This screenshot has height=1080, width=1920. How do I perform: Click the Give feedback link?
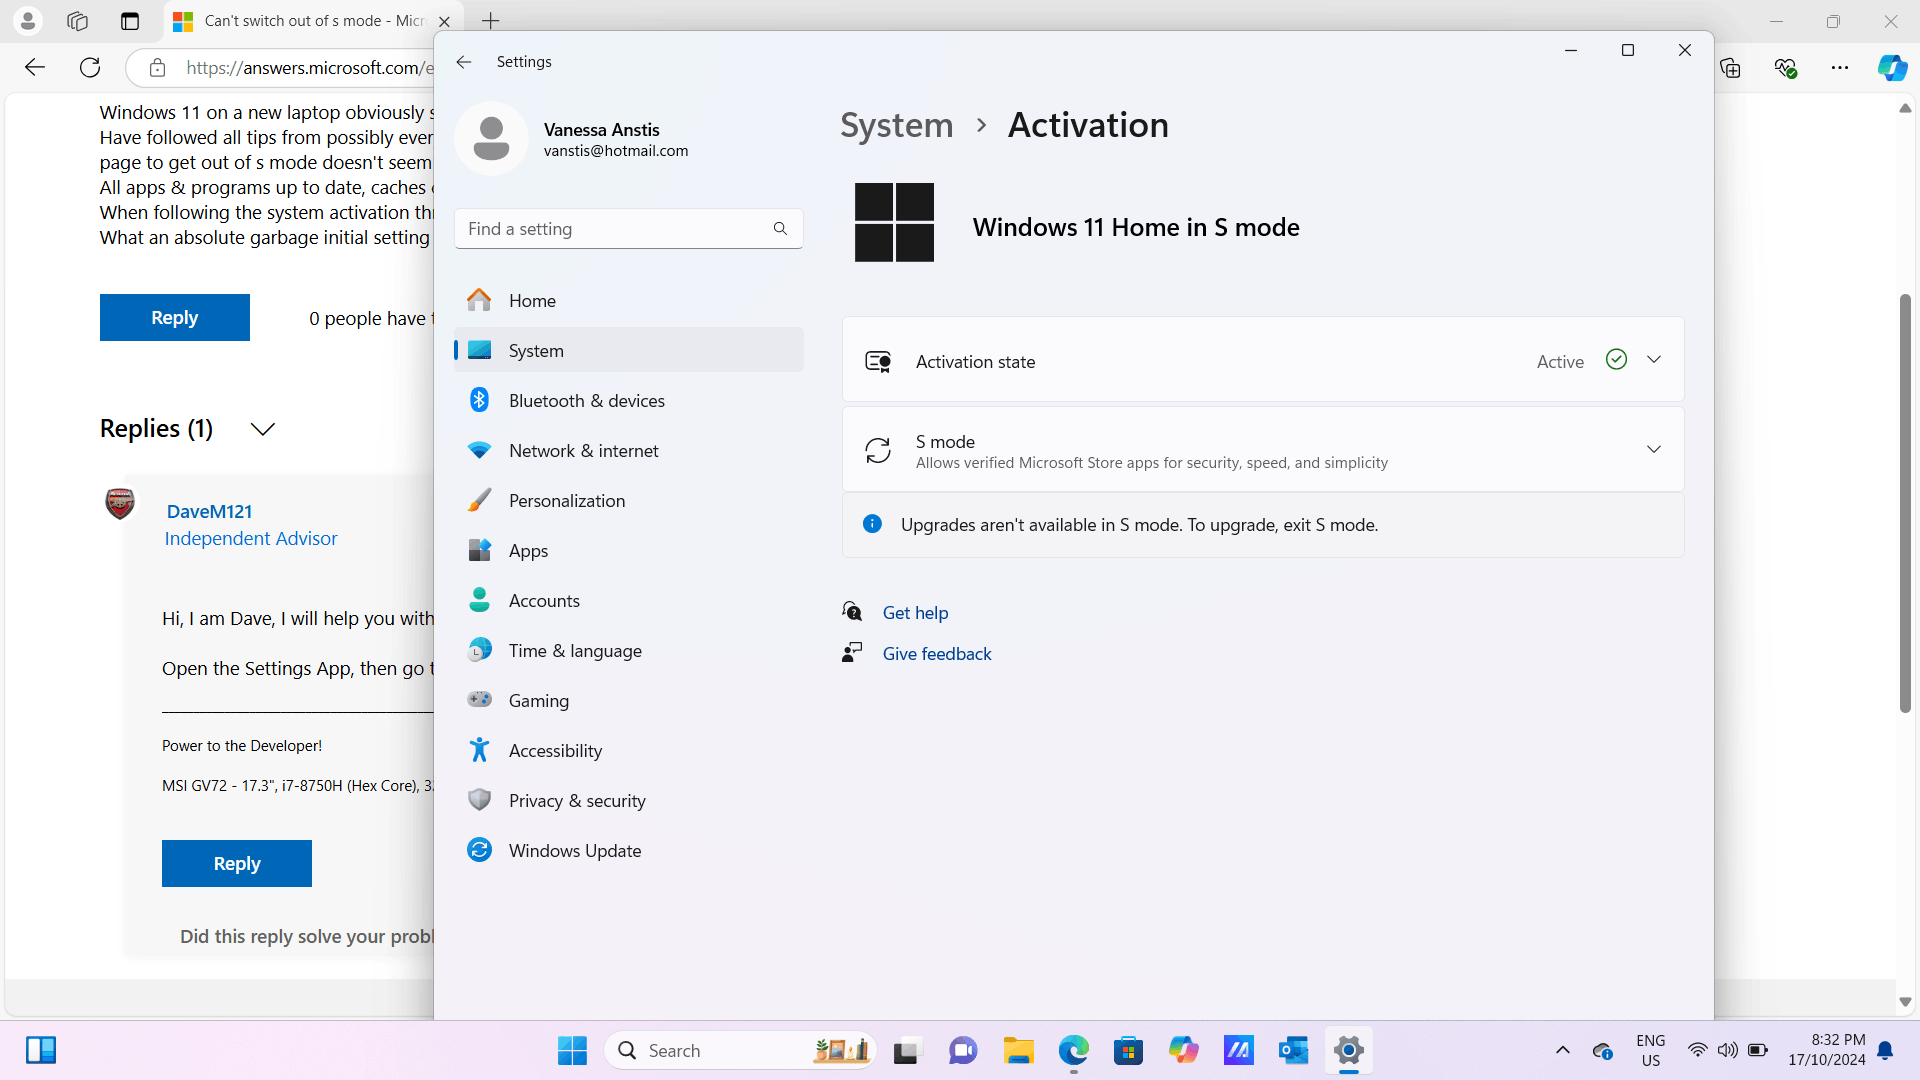[x=937, y=653]
